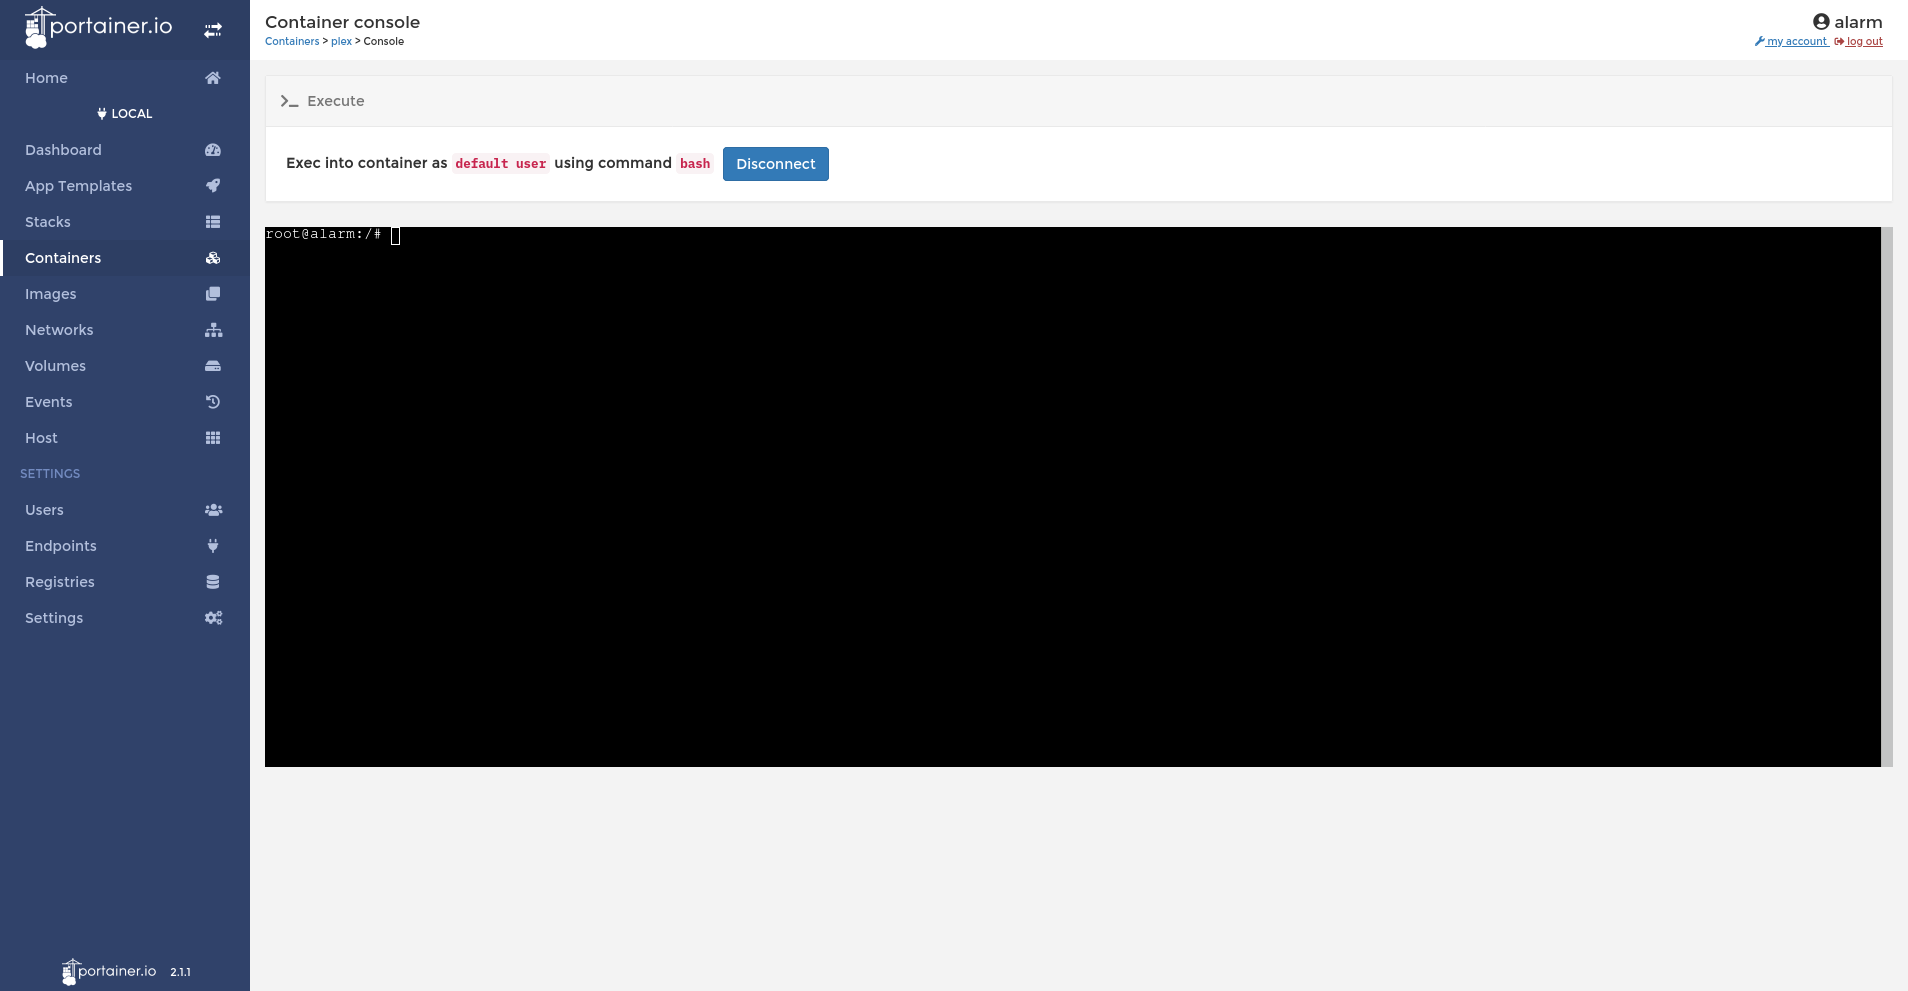Click the Dashboard gauge icon

[x=213, y=150]
